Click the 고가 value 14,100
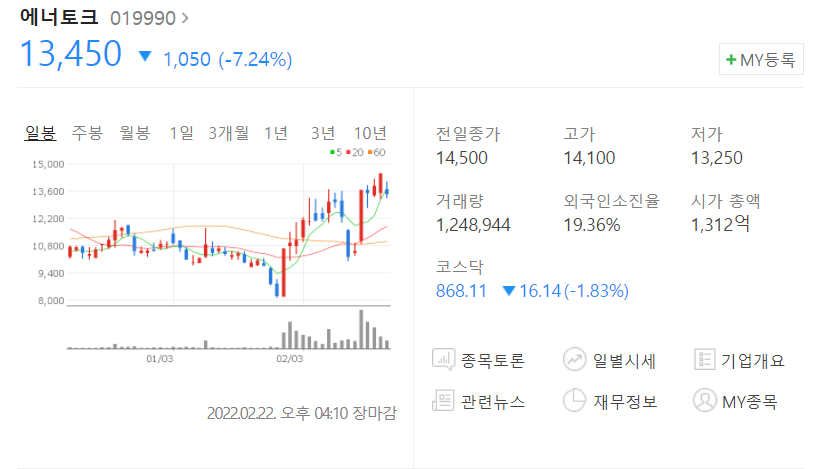Image resolution: width=818 pixels, height=469 pixels. [x=589, y=158]
